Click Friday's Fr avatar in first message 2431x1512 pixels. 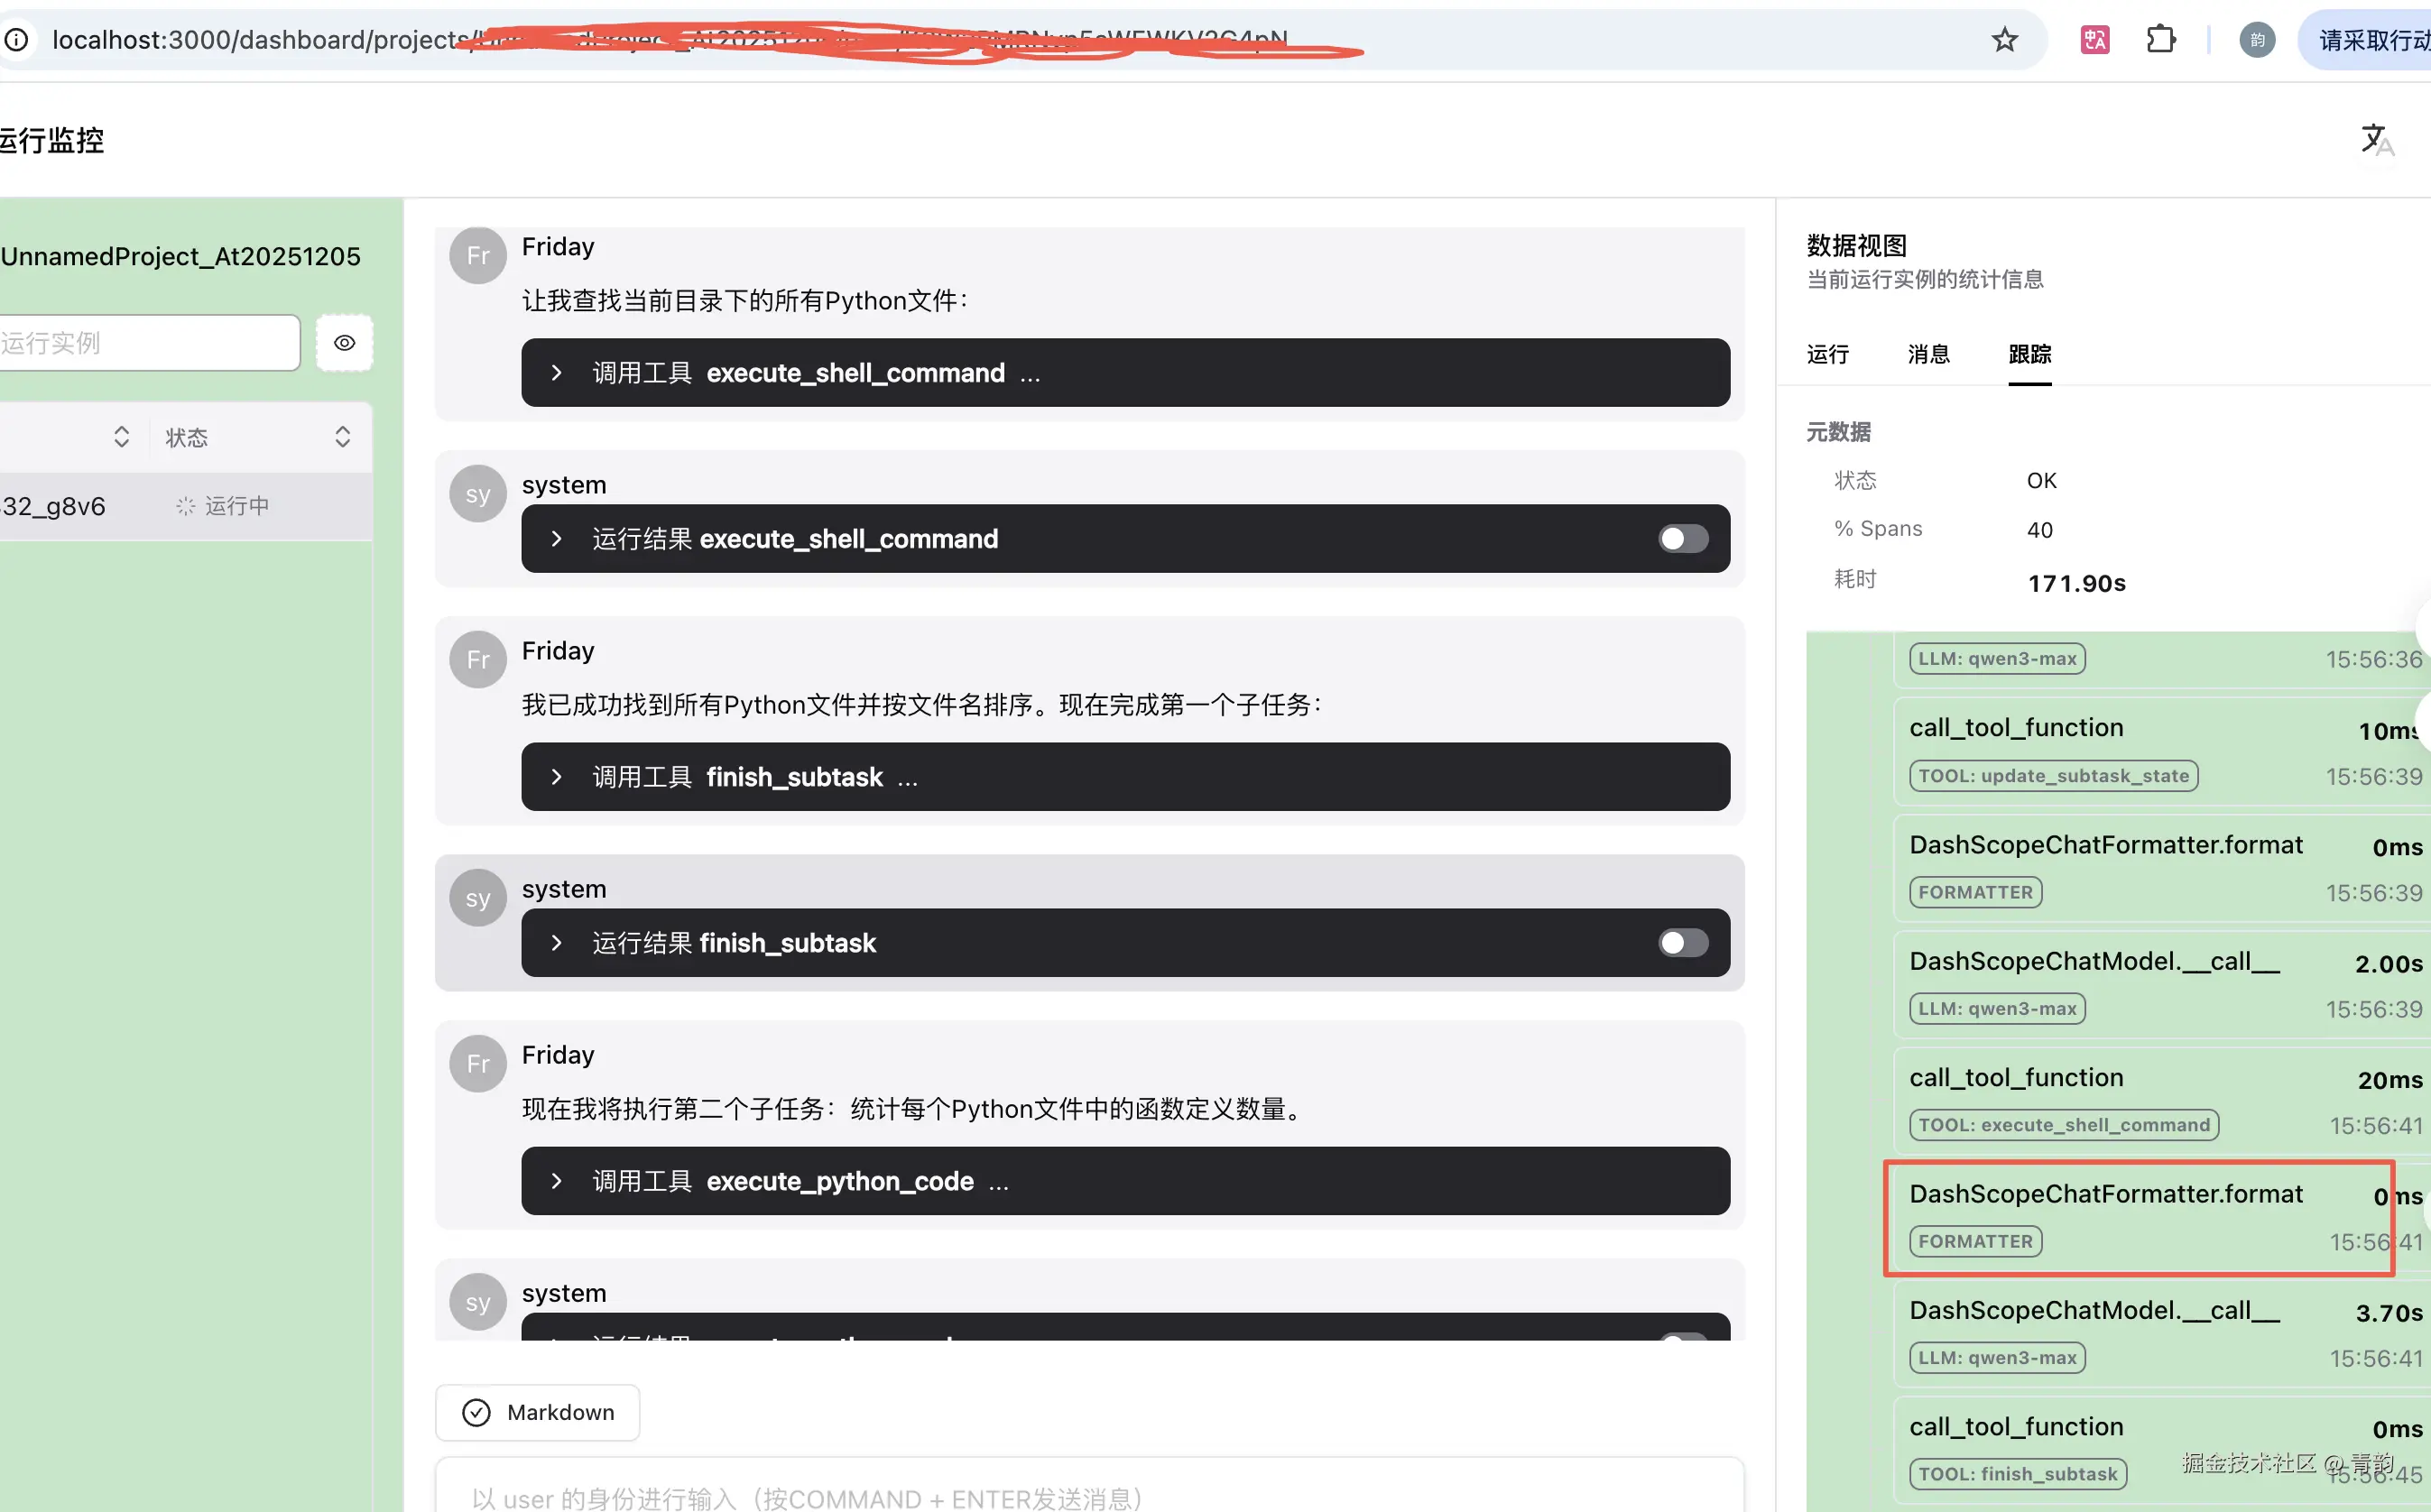[478, 256]
